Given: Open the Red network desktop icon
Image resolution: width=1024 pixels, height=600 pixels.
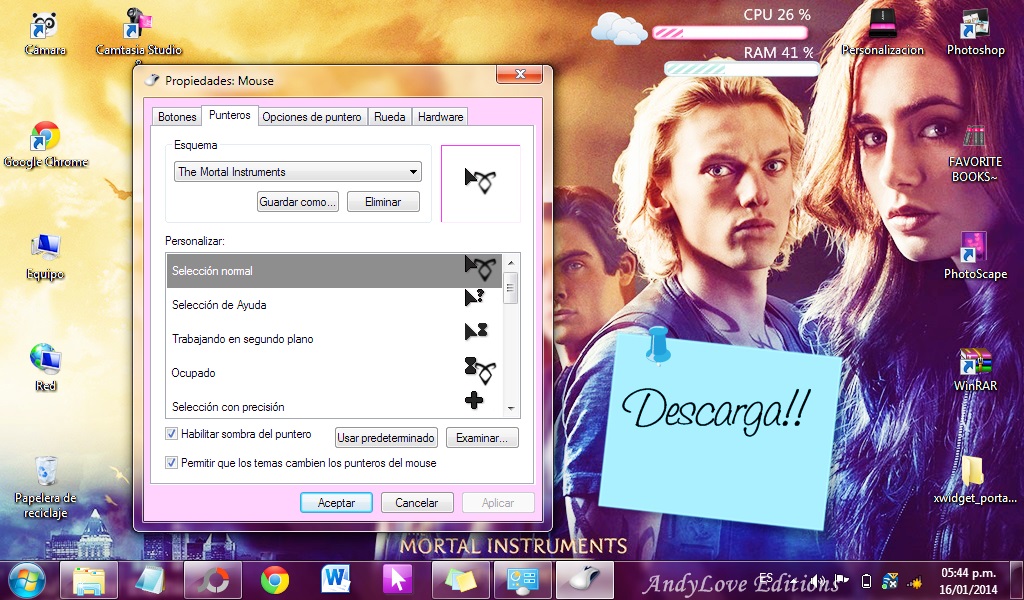Looking at the screenshot, I should (45, 368).
